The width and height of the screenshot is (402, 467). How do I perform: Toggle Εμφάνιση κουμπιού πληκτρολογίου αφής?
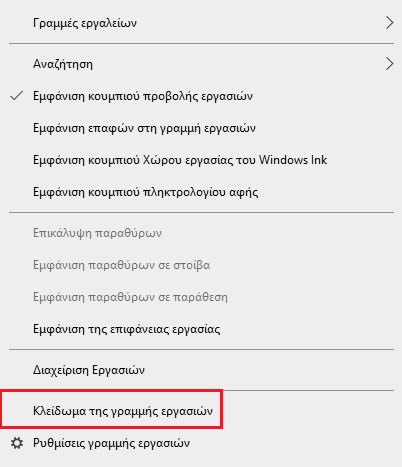coord(201,192)
